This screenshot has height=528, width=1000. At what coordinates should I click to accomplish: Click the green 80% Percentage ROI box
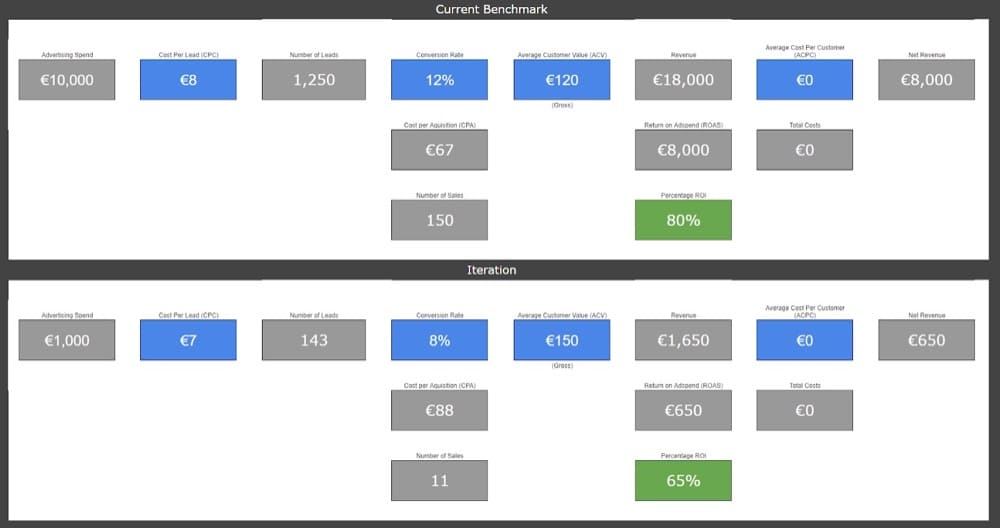point(683,220)
